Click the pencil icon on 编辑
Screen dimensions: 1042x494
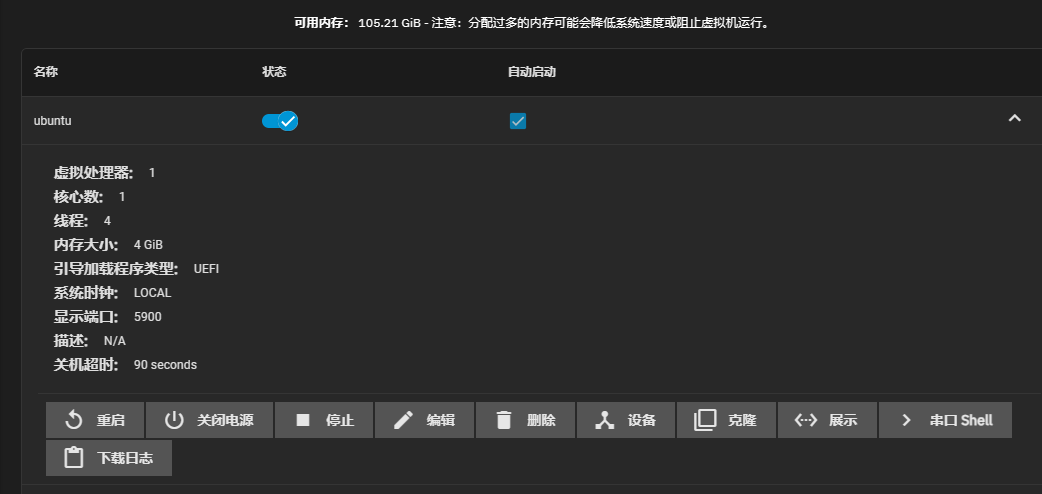coord(403,420)
